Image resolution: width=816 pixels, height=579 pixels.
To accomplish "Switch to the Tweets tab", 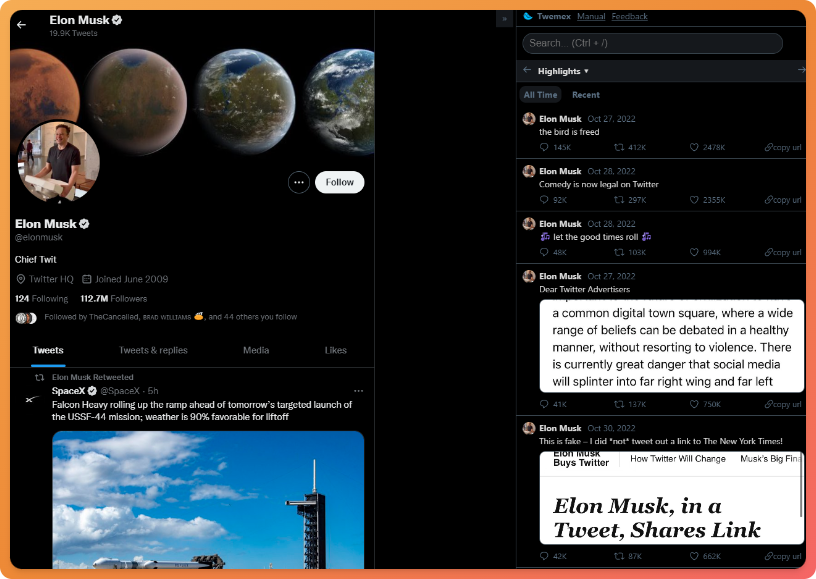I will [x=48, y=350].
